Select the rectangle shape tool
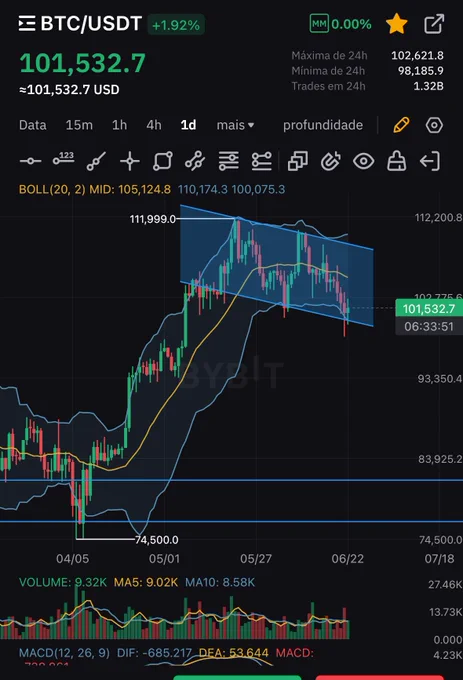 pos(163,161)
